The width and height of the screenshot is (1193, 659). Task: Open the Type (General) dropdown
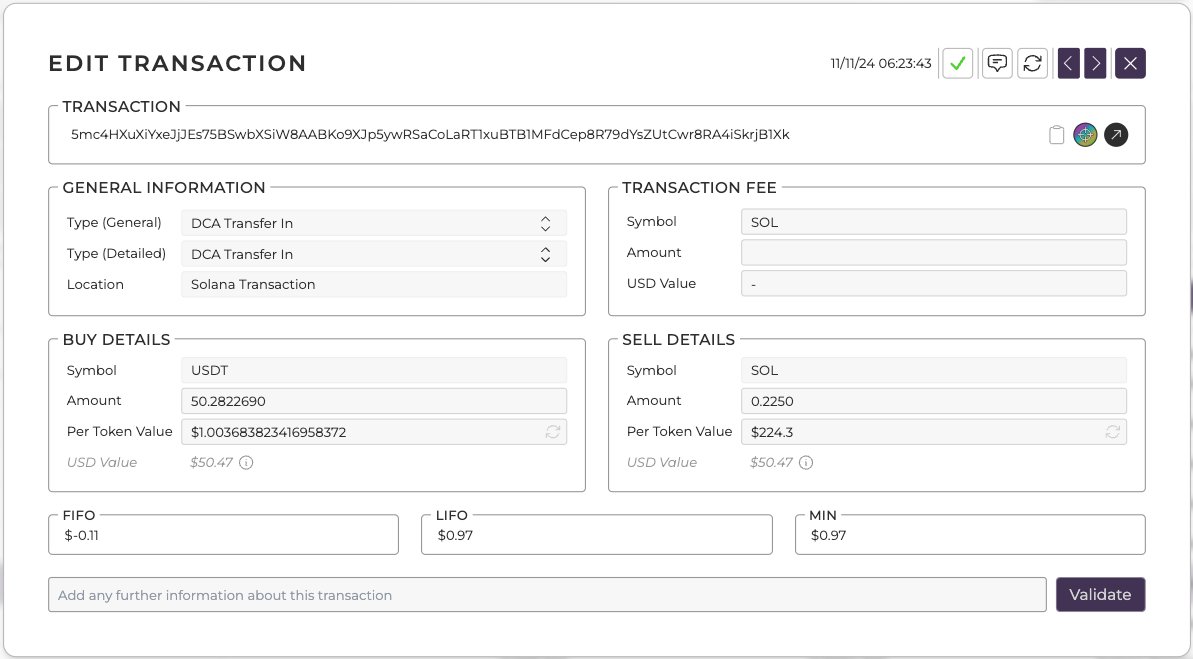374,223
